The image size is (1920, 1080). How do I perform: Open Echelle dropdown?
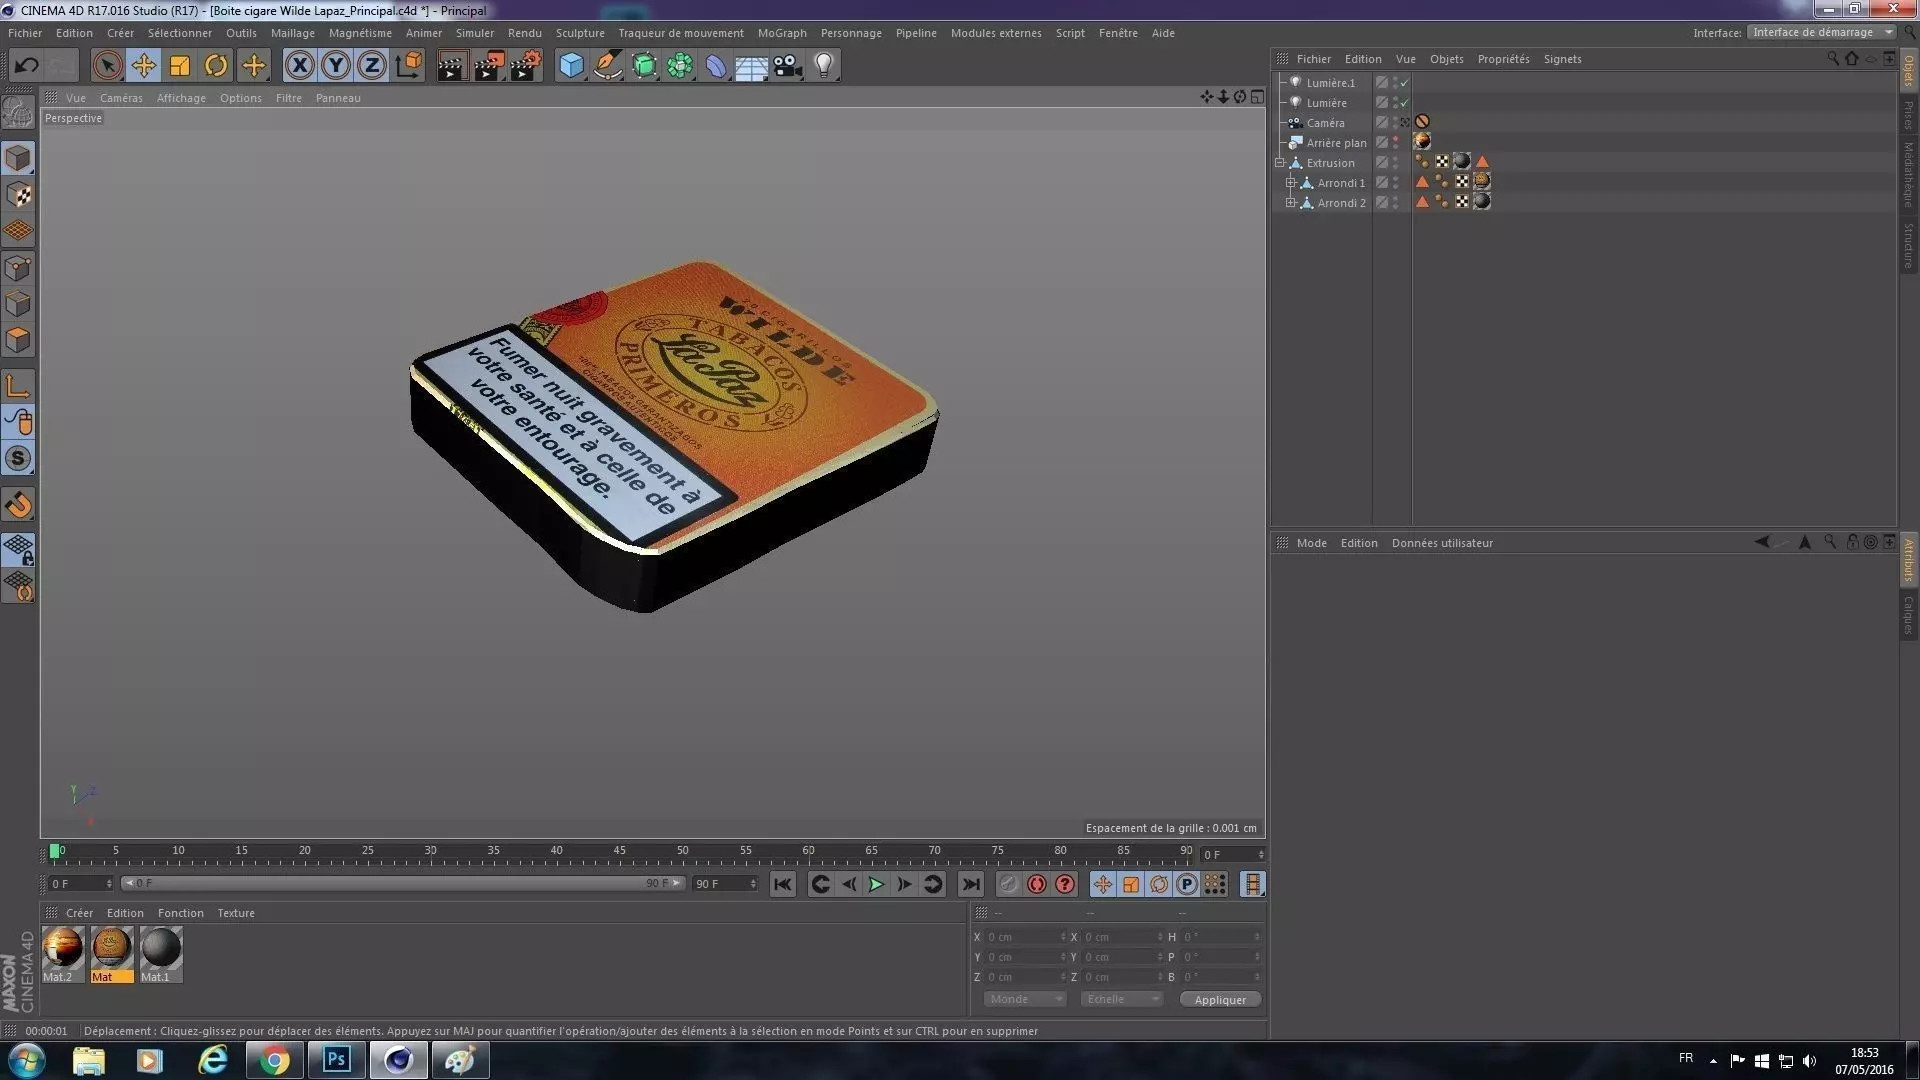[1122, 999]
